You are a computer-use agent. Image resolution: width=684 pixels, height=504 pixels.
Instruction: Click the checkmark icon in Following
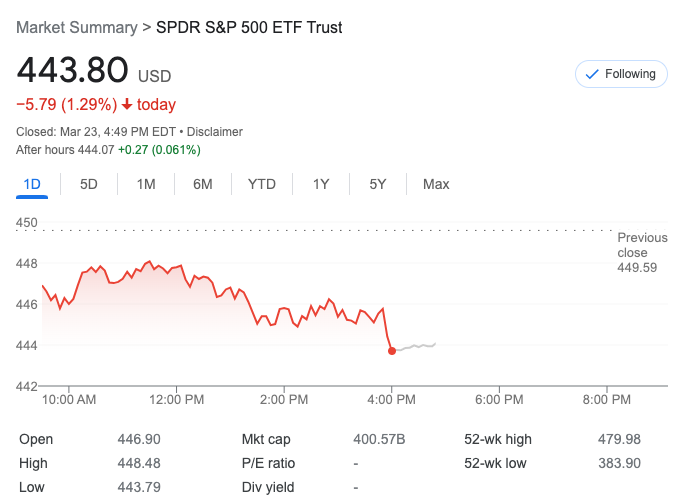tap(591, 74)
